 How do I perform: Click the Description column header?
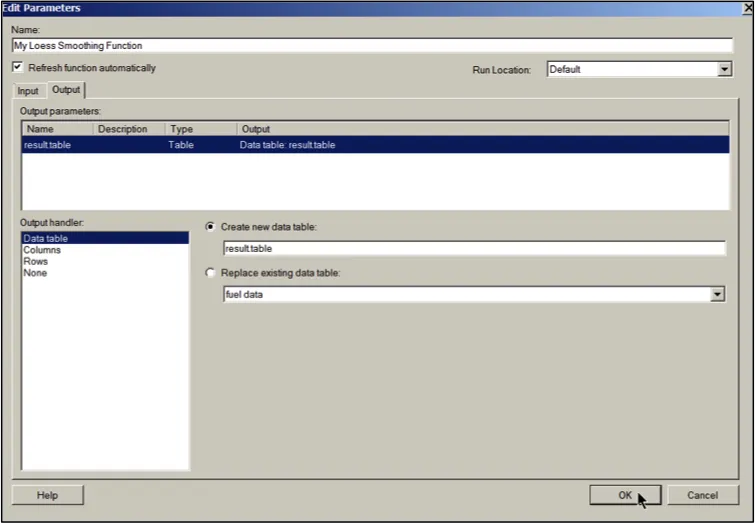click(129, 129)
